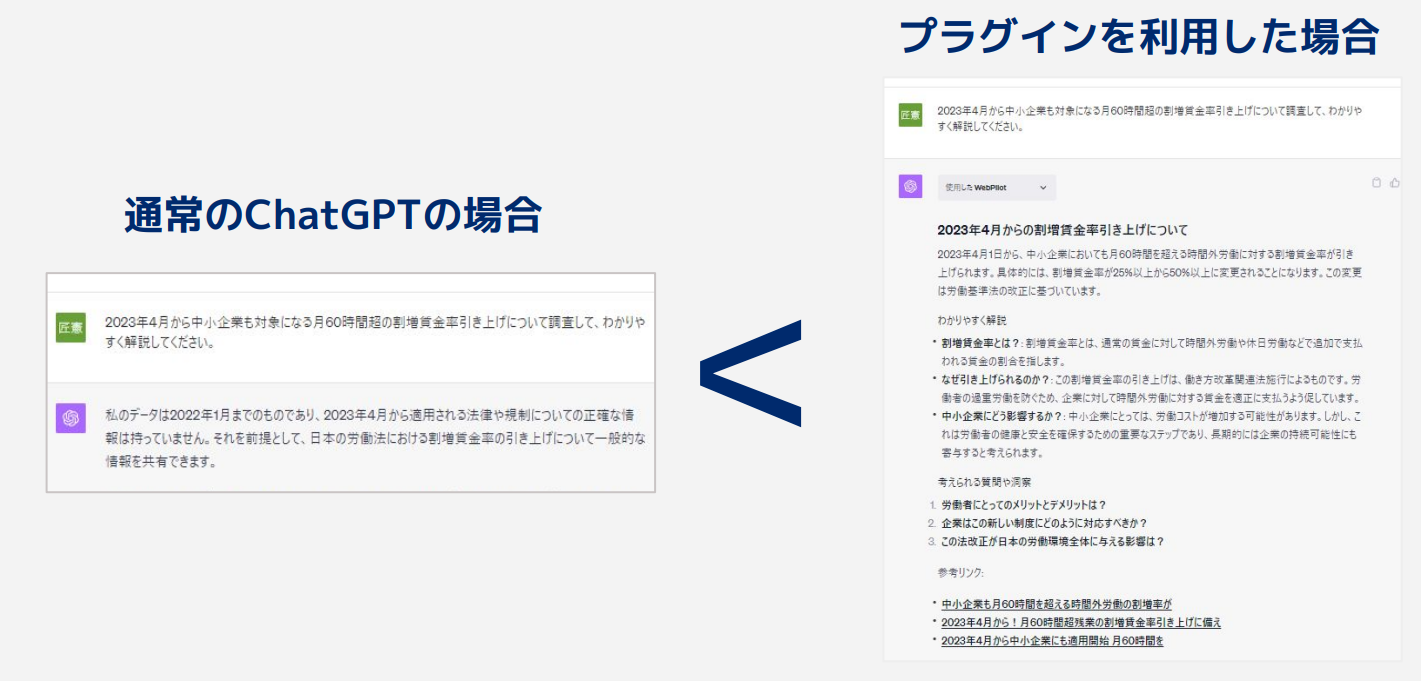The image size is (1421, 681).
Task: Click the title 通常のChatGPTの場合
Action: (333, 214)
